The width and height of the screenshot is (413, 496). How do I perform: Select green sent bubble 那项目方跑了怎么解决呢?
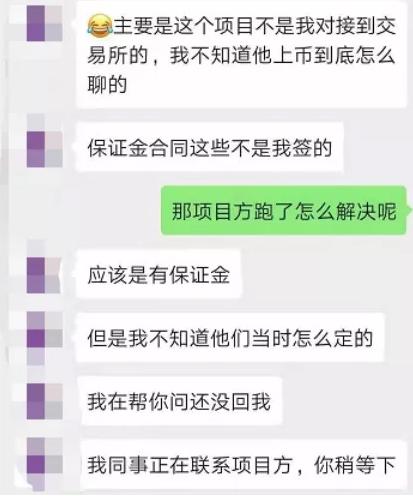[284, 211]
